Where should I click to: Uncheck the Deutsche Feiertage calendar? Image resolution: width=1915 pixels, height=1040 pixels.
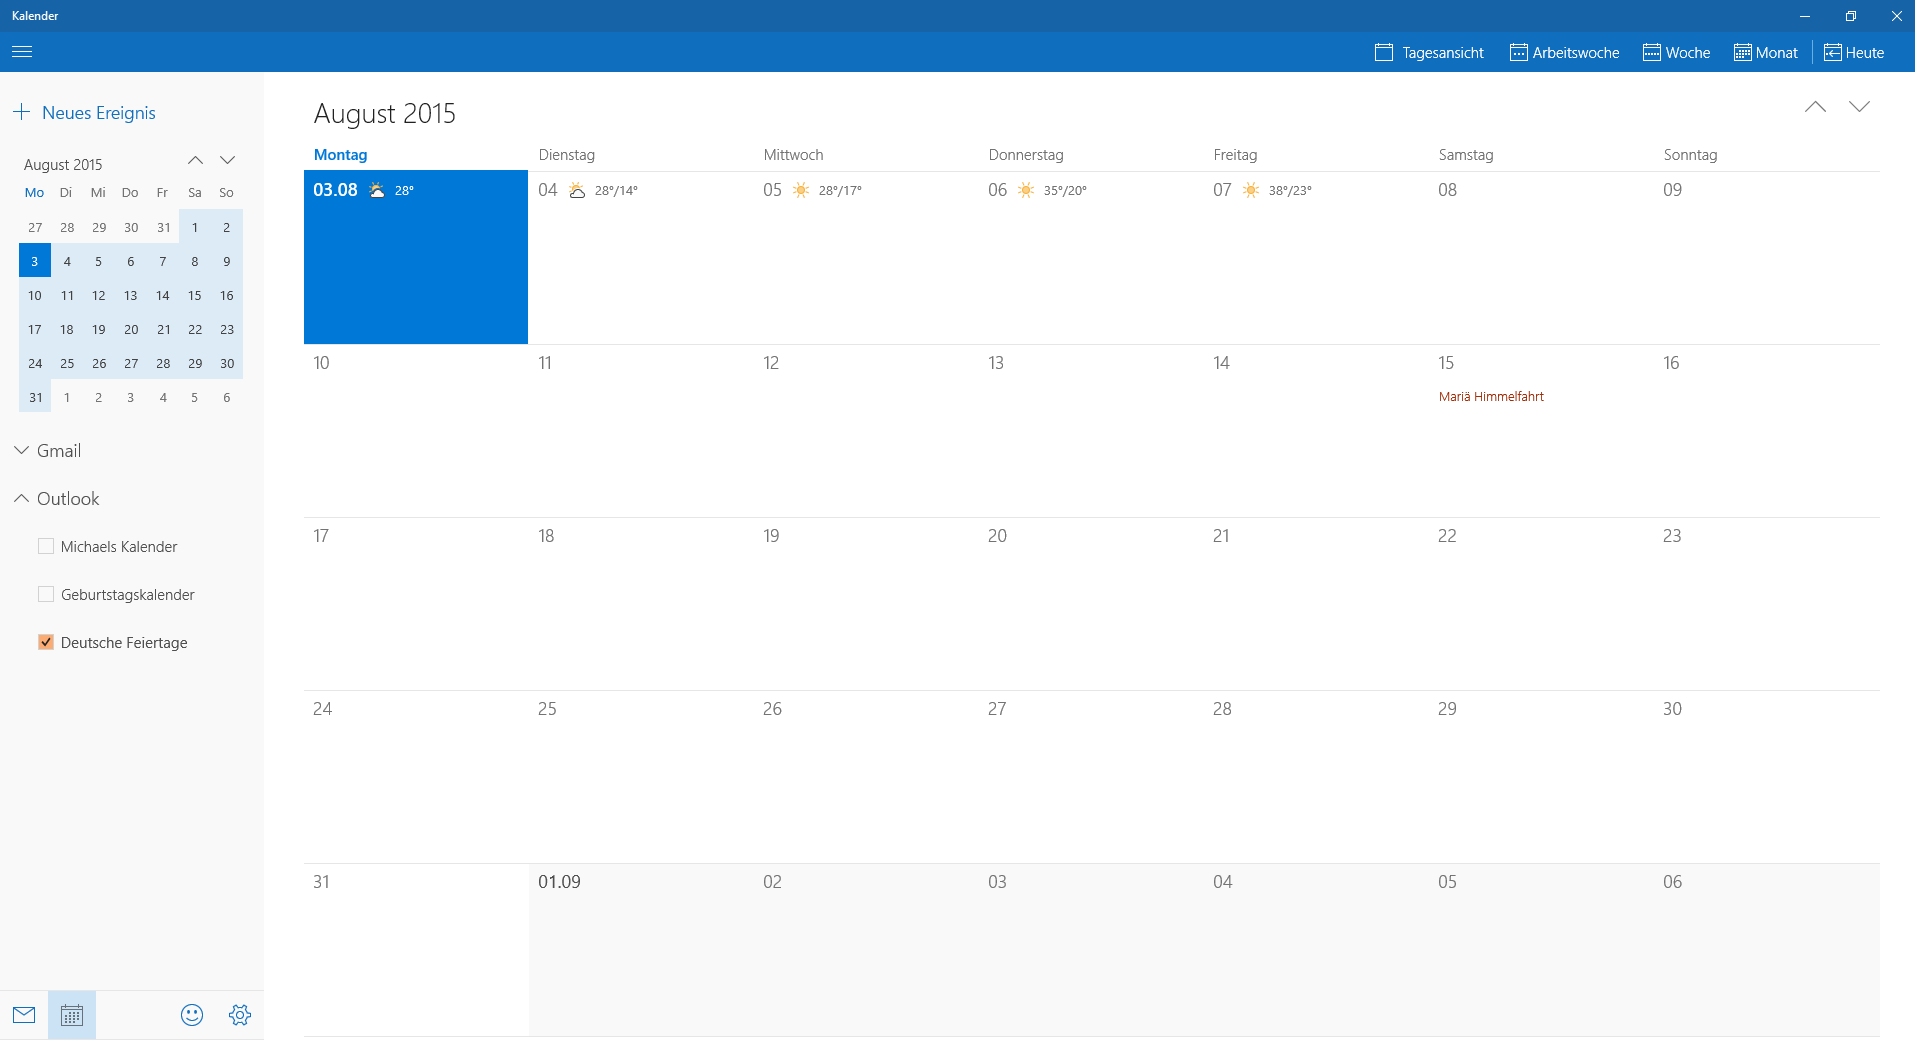pos(46,642)
